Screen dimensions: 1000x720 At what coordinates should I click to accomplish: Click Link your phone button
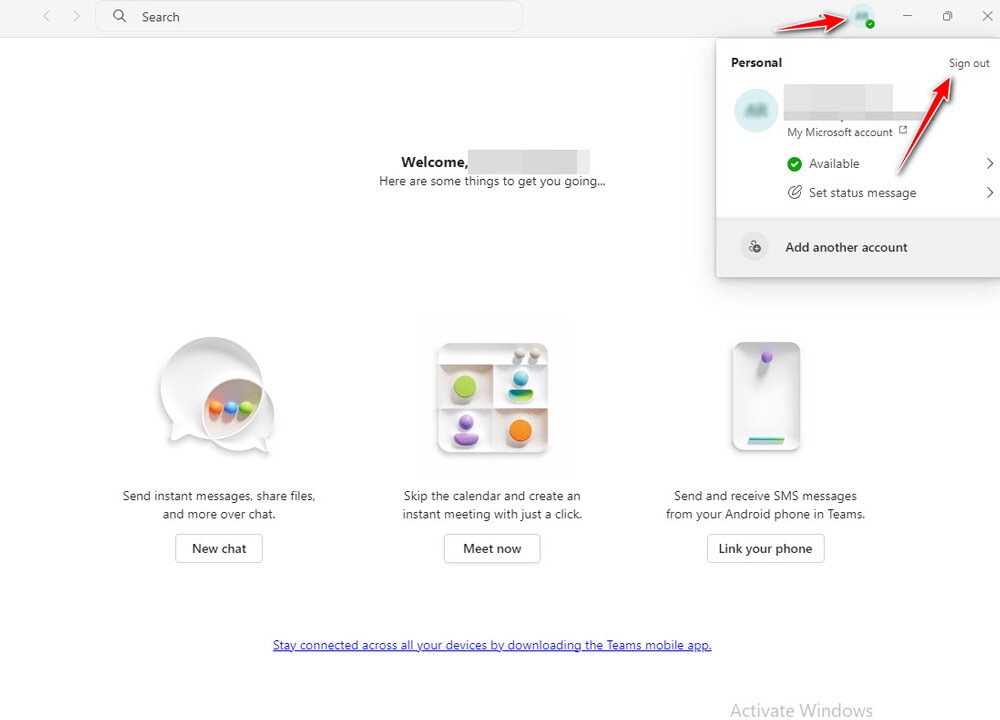coord(765,548)
